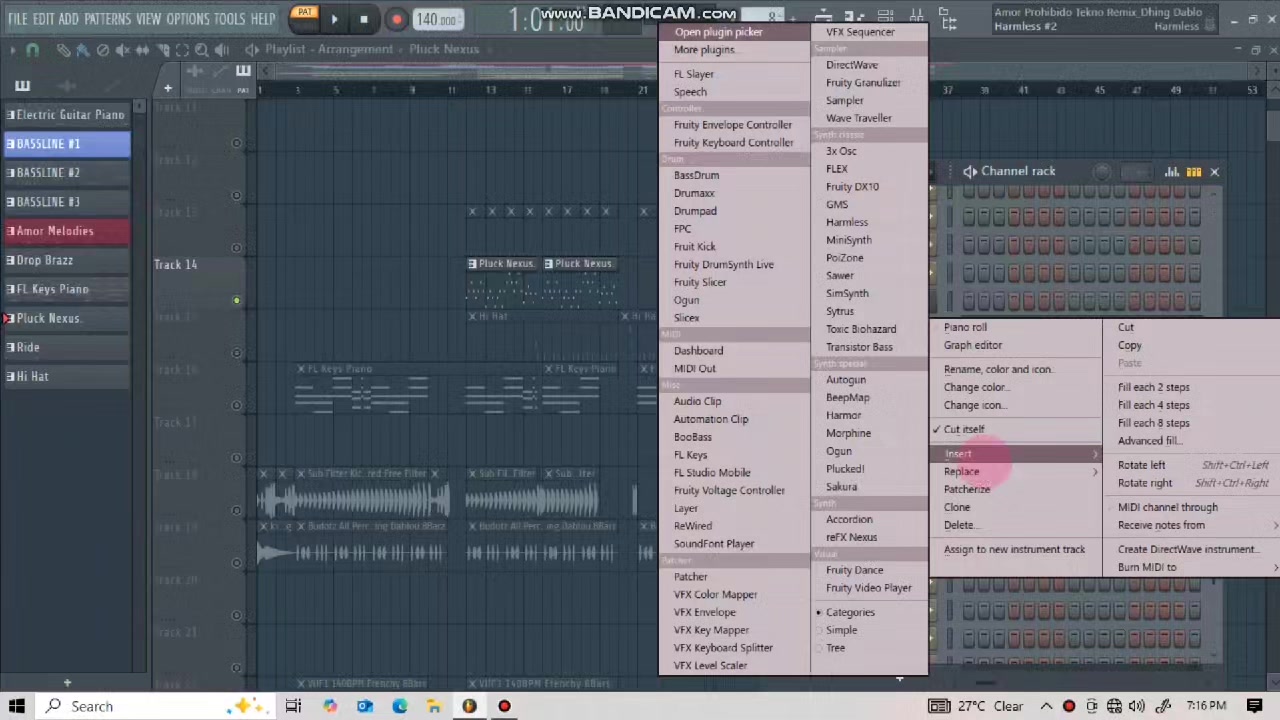Select the Slip tool in the playlist toolbar
The image size is (1280, 720).
tap(142, 50)
